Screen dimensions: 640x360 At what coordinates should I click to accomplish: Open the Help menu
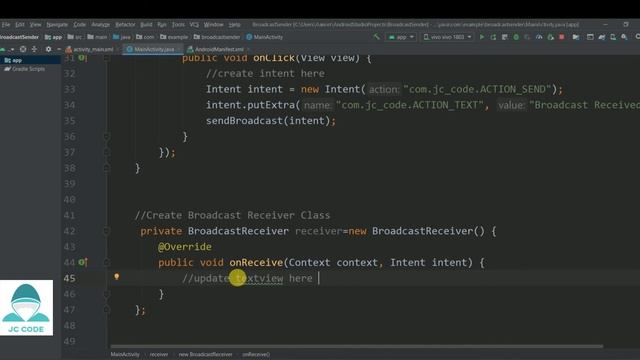tap(234, 24)
